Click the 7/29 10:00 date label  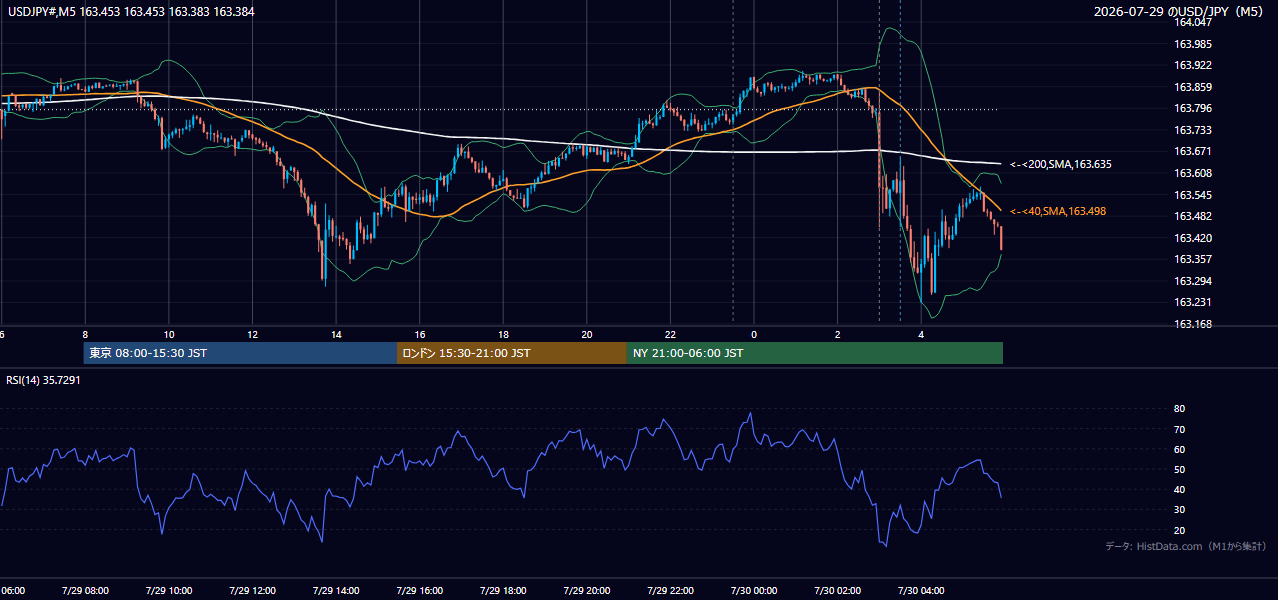[x=168, y=591]
